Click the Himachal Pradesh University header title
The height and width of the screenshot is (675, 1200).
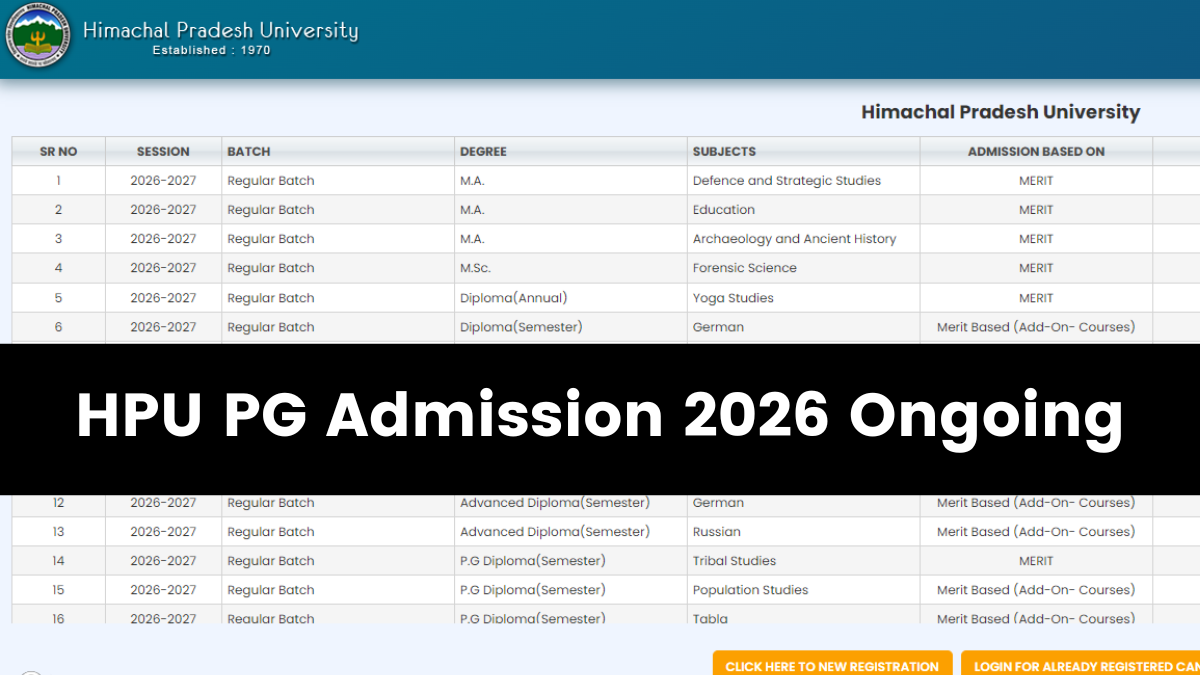click(220, 30)
